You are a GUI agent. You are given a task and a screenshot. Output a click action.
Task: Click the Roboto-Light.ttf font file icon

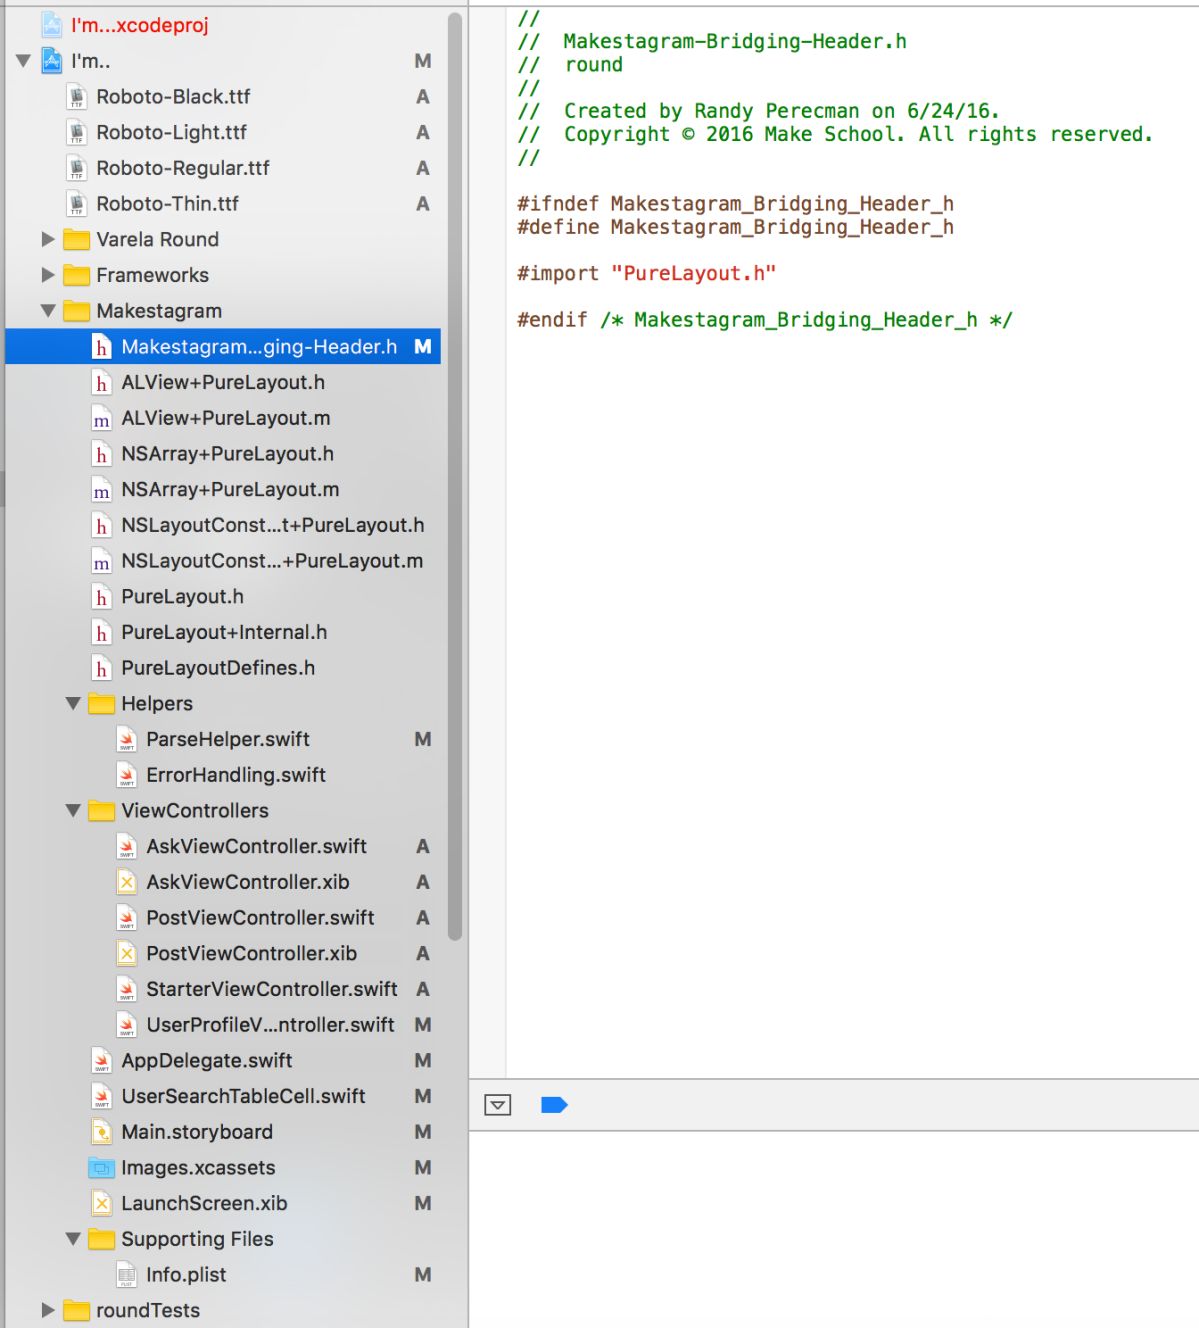click(77, 133)
